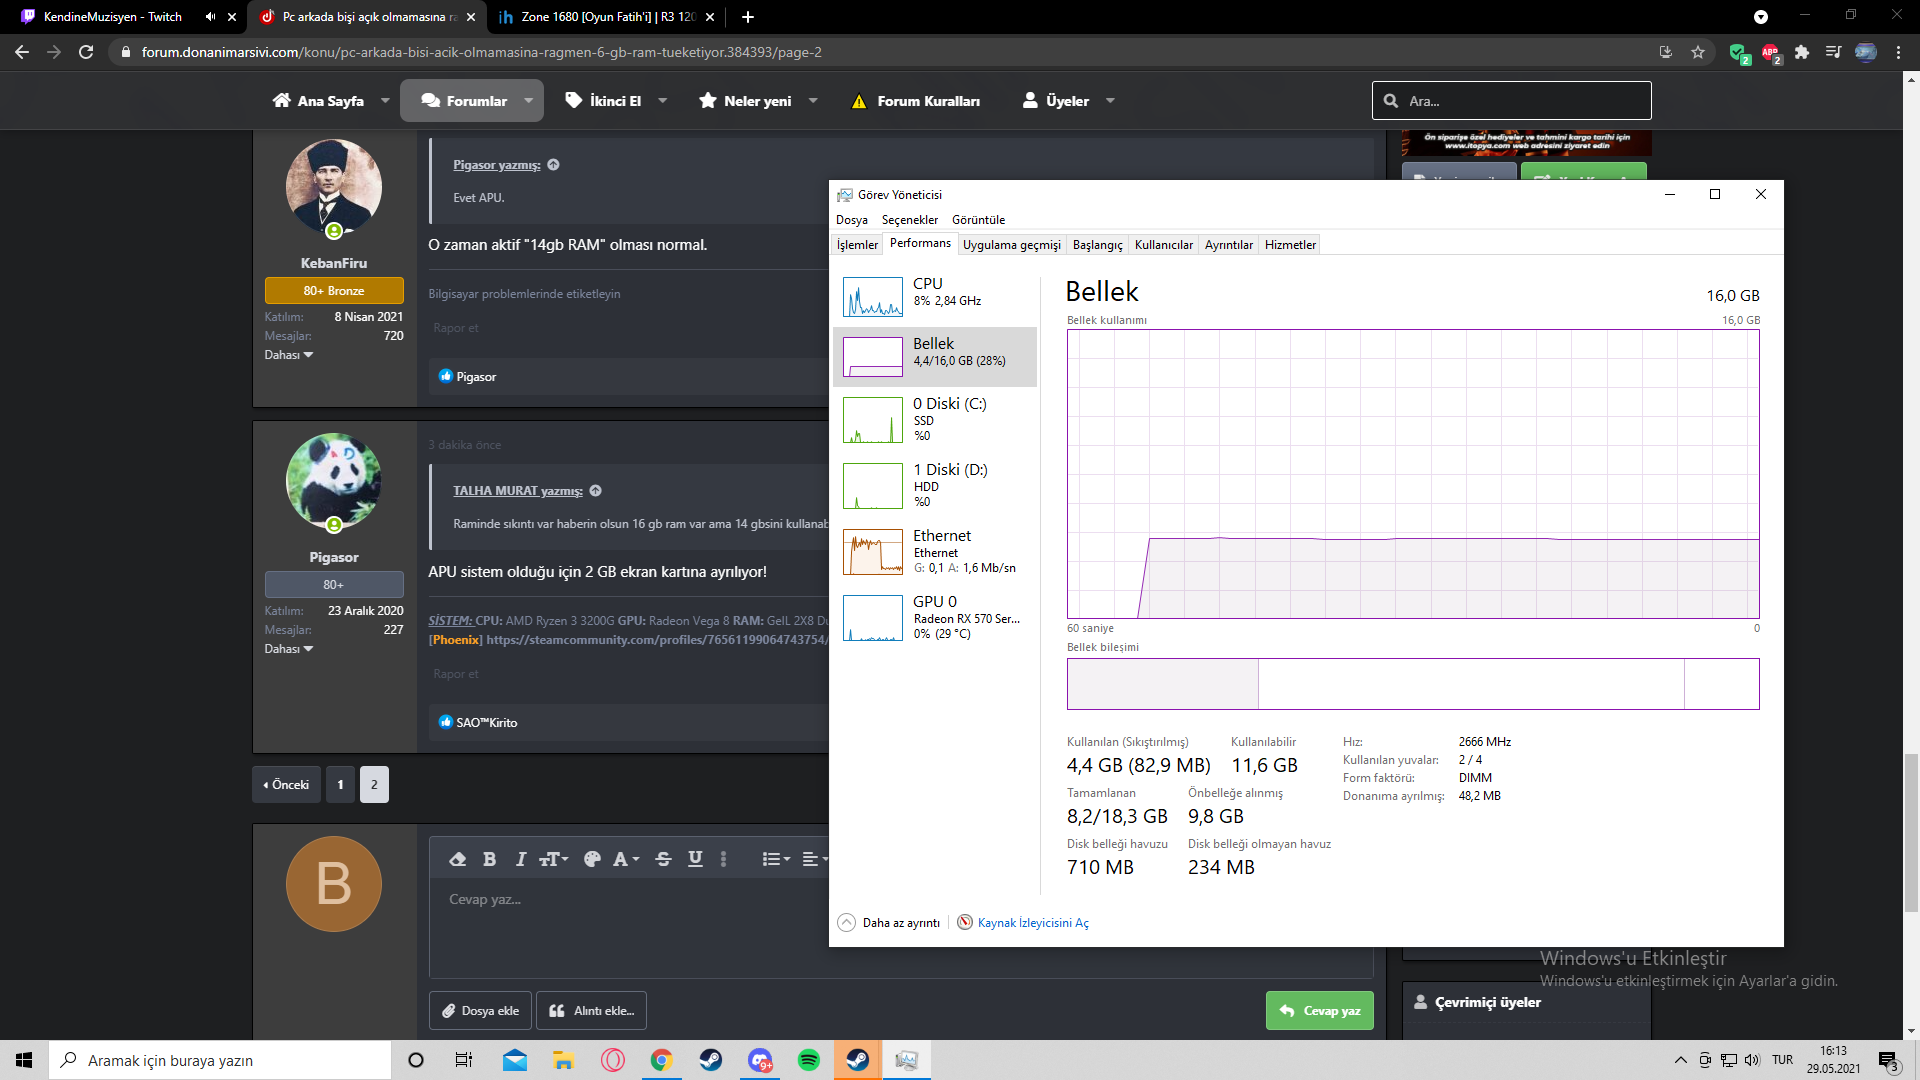Open the 0 Diski (C:) SSD performance item

point(934,419)
